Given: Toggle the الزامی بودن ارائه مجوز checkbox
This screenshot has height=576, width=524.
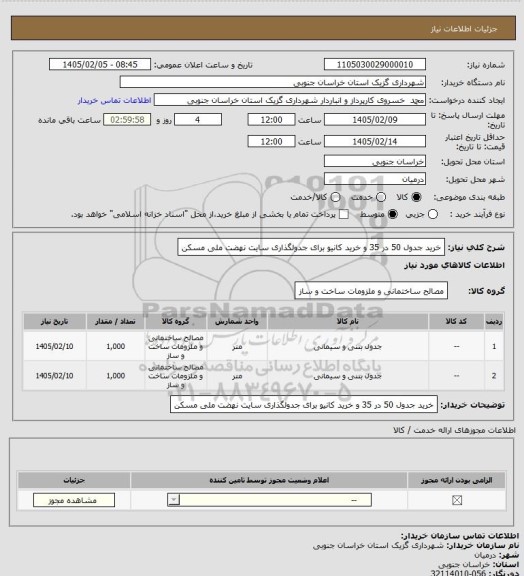Looking at the screenshot, I should pos(457,500).
